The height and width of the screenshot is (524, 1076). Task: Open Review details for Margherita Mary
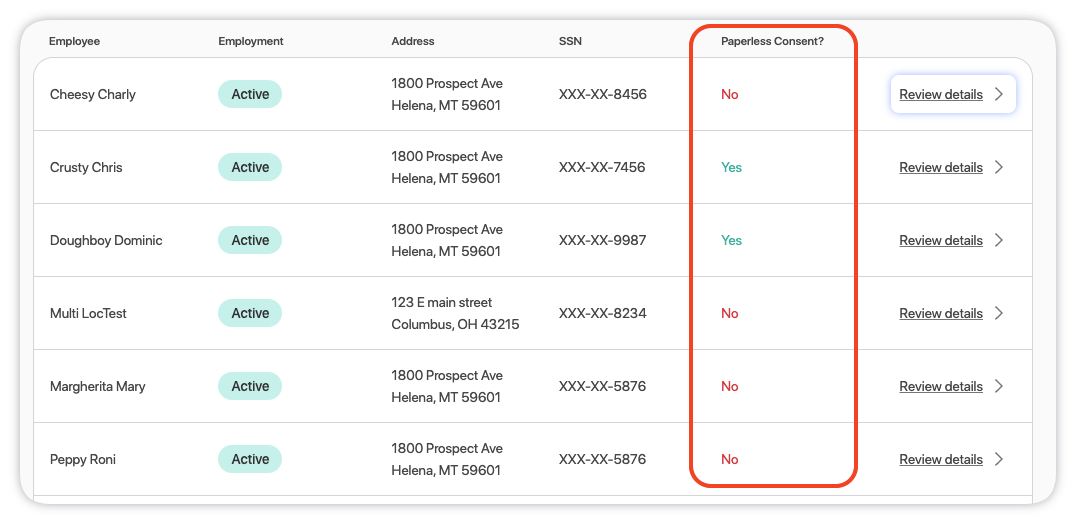(x=940, y=387)
